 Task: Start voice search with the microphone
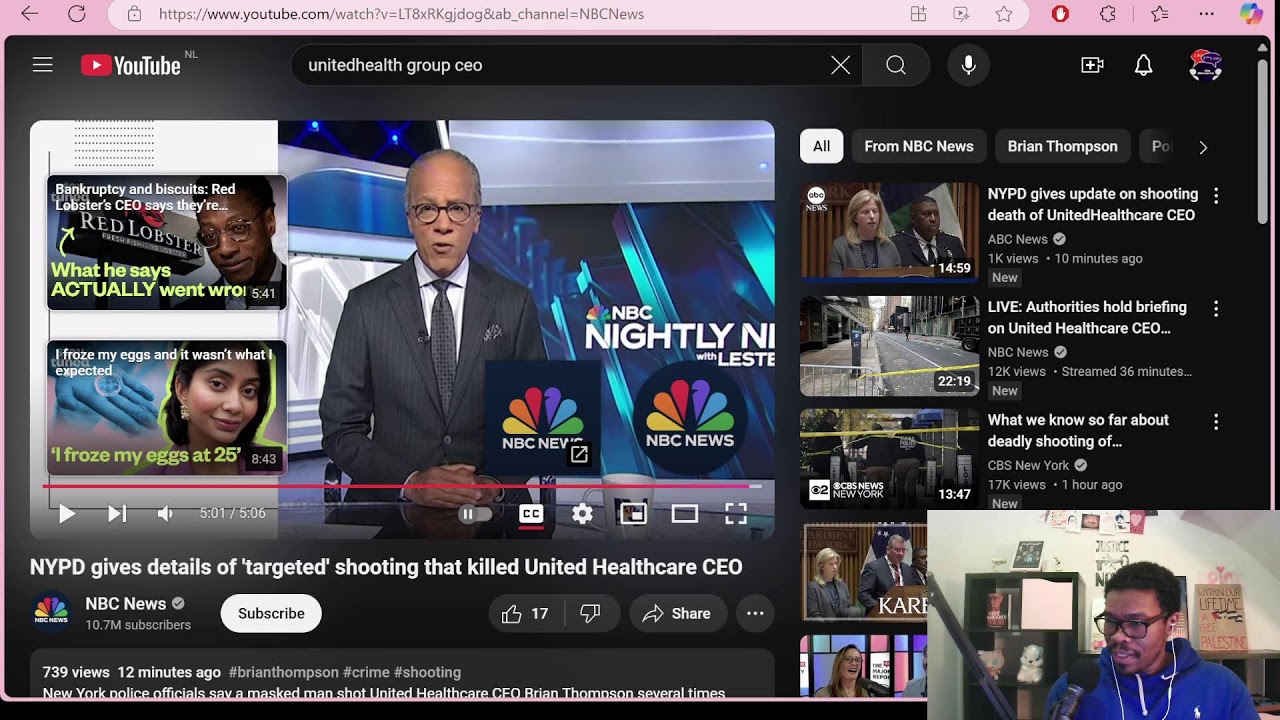tap(968, 65)
